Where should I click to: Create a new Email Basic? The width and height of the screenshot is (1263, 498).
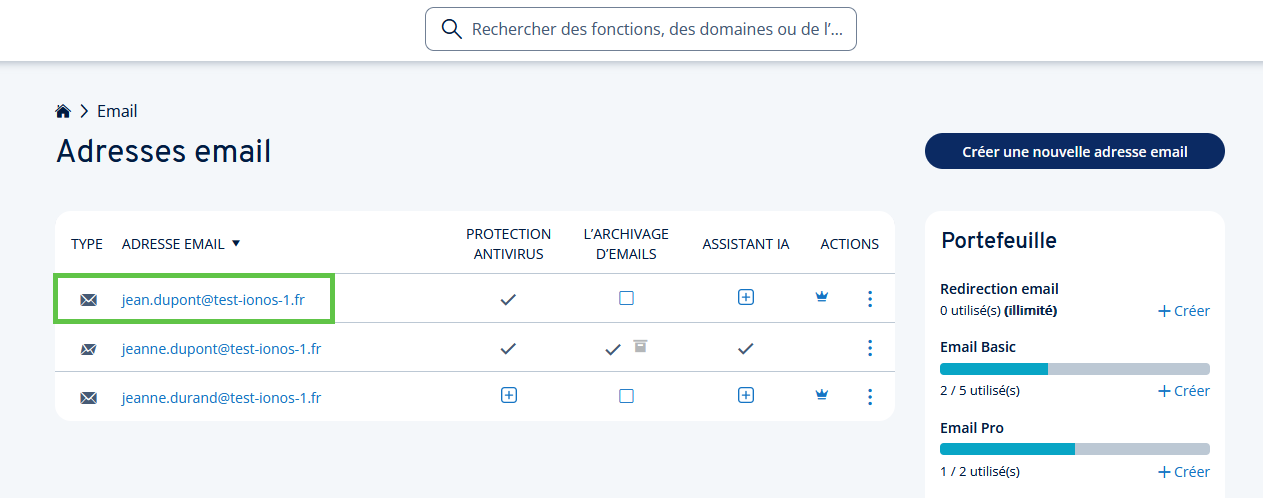1184,391
